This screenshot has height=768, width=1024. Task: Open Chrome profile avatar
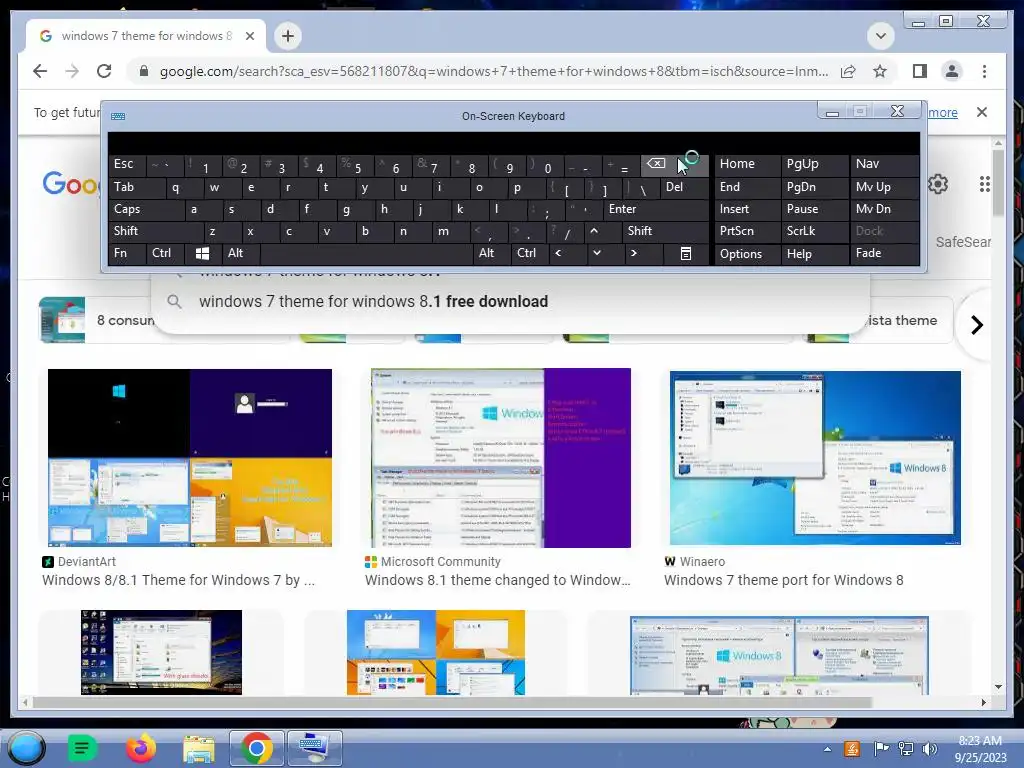tap(952, 71)
